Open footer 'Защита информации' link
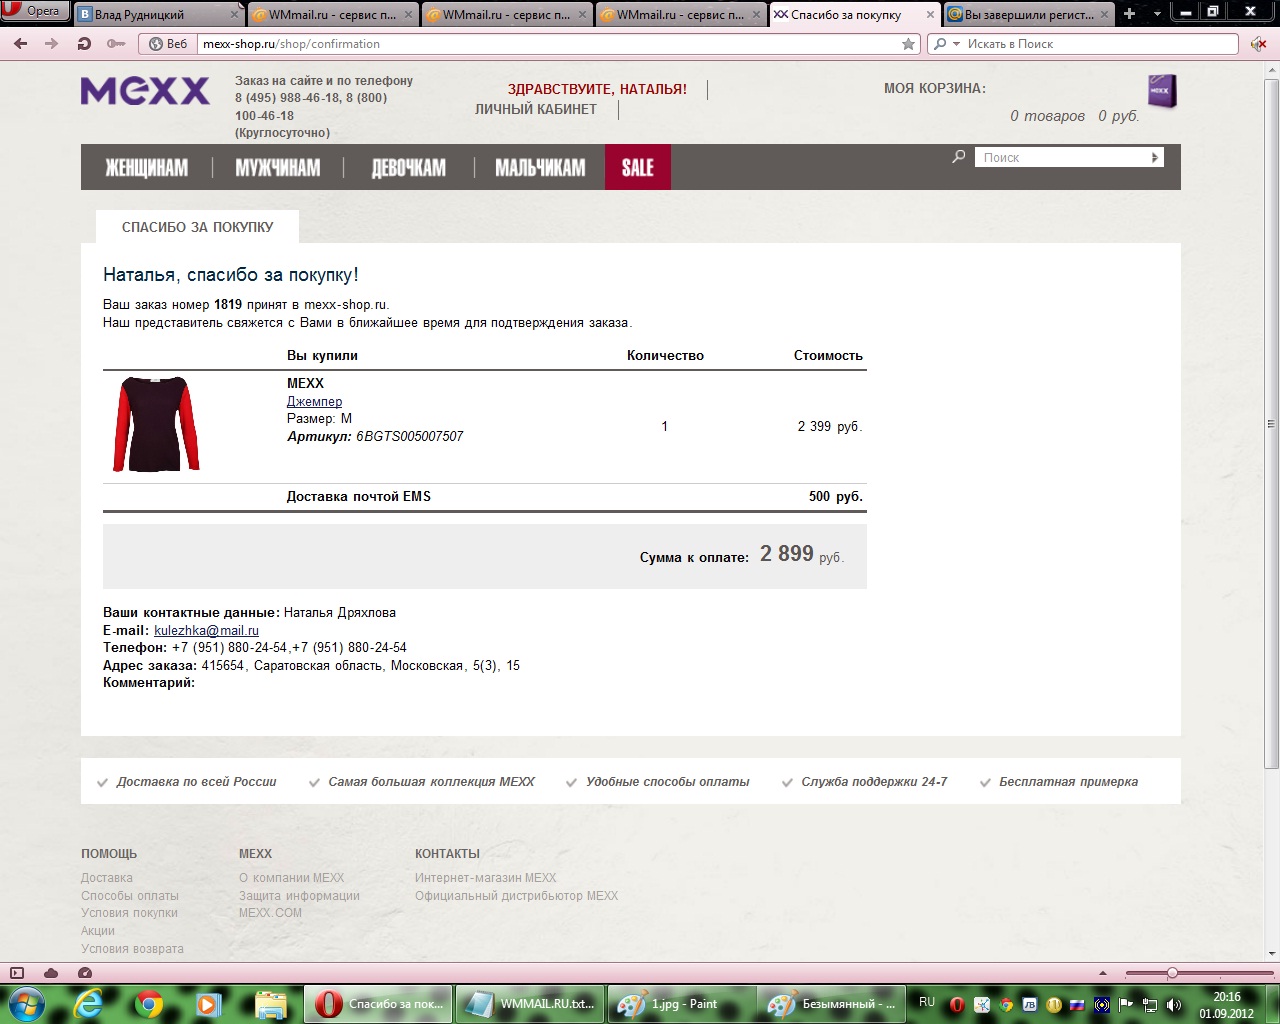 click(299, 896)
